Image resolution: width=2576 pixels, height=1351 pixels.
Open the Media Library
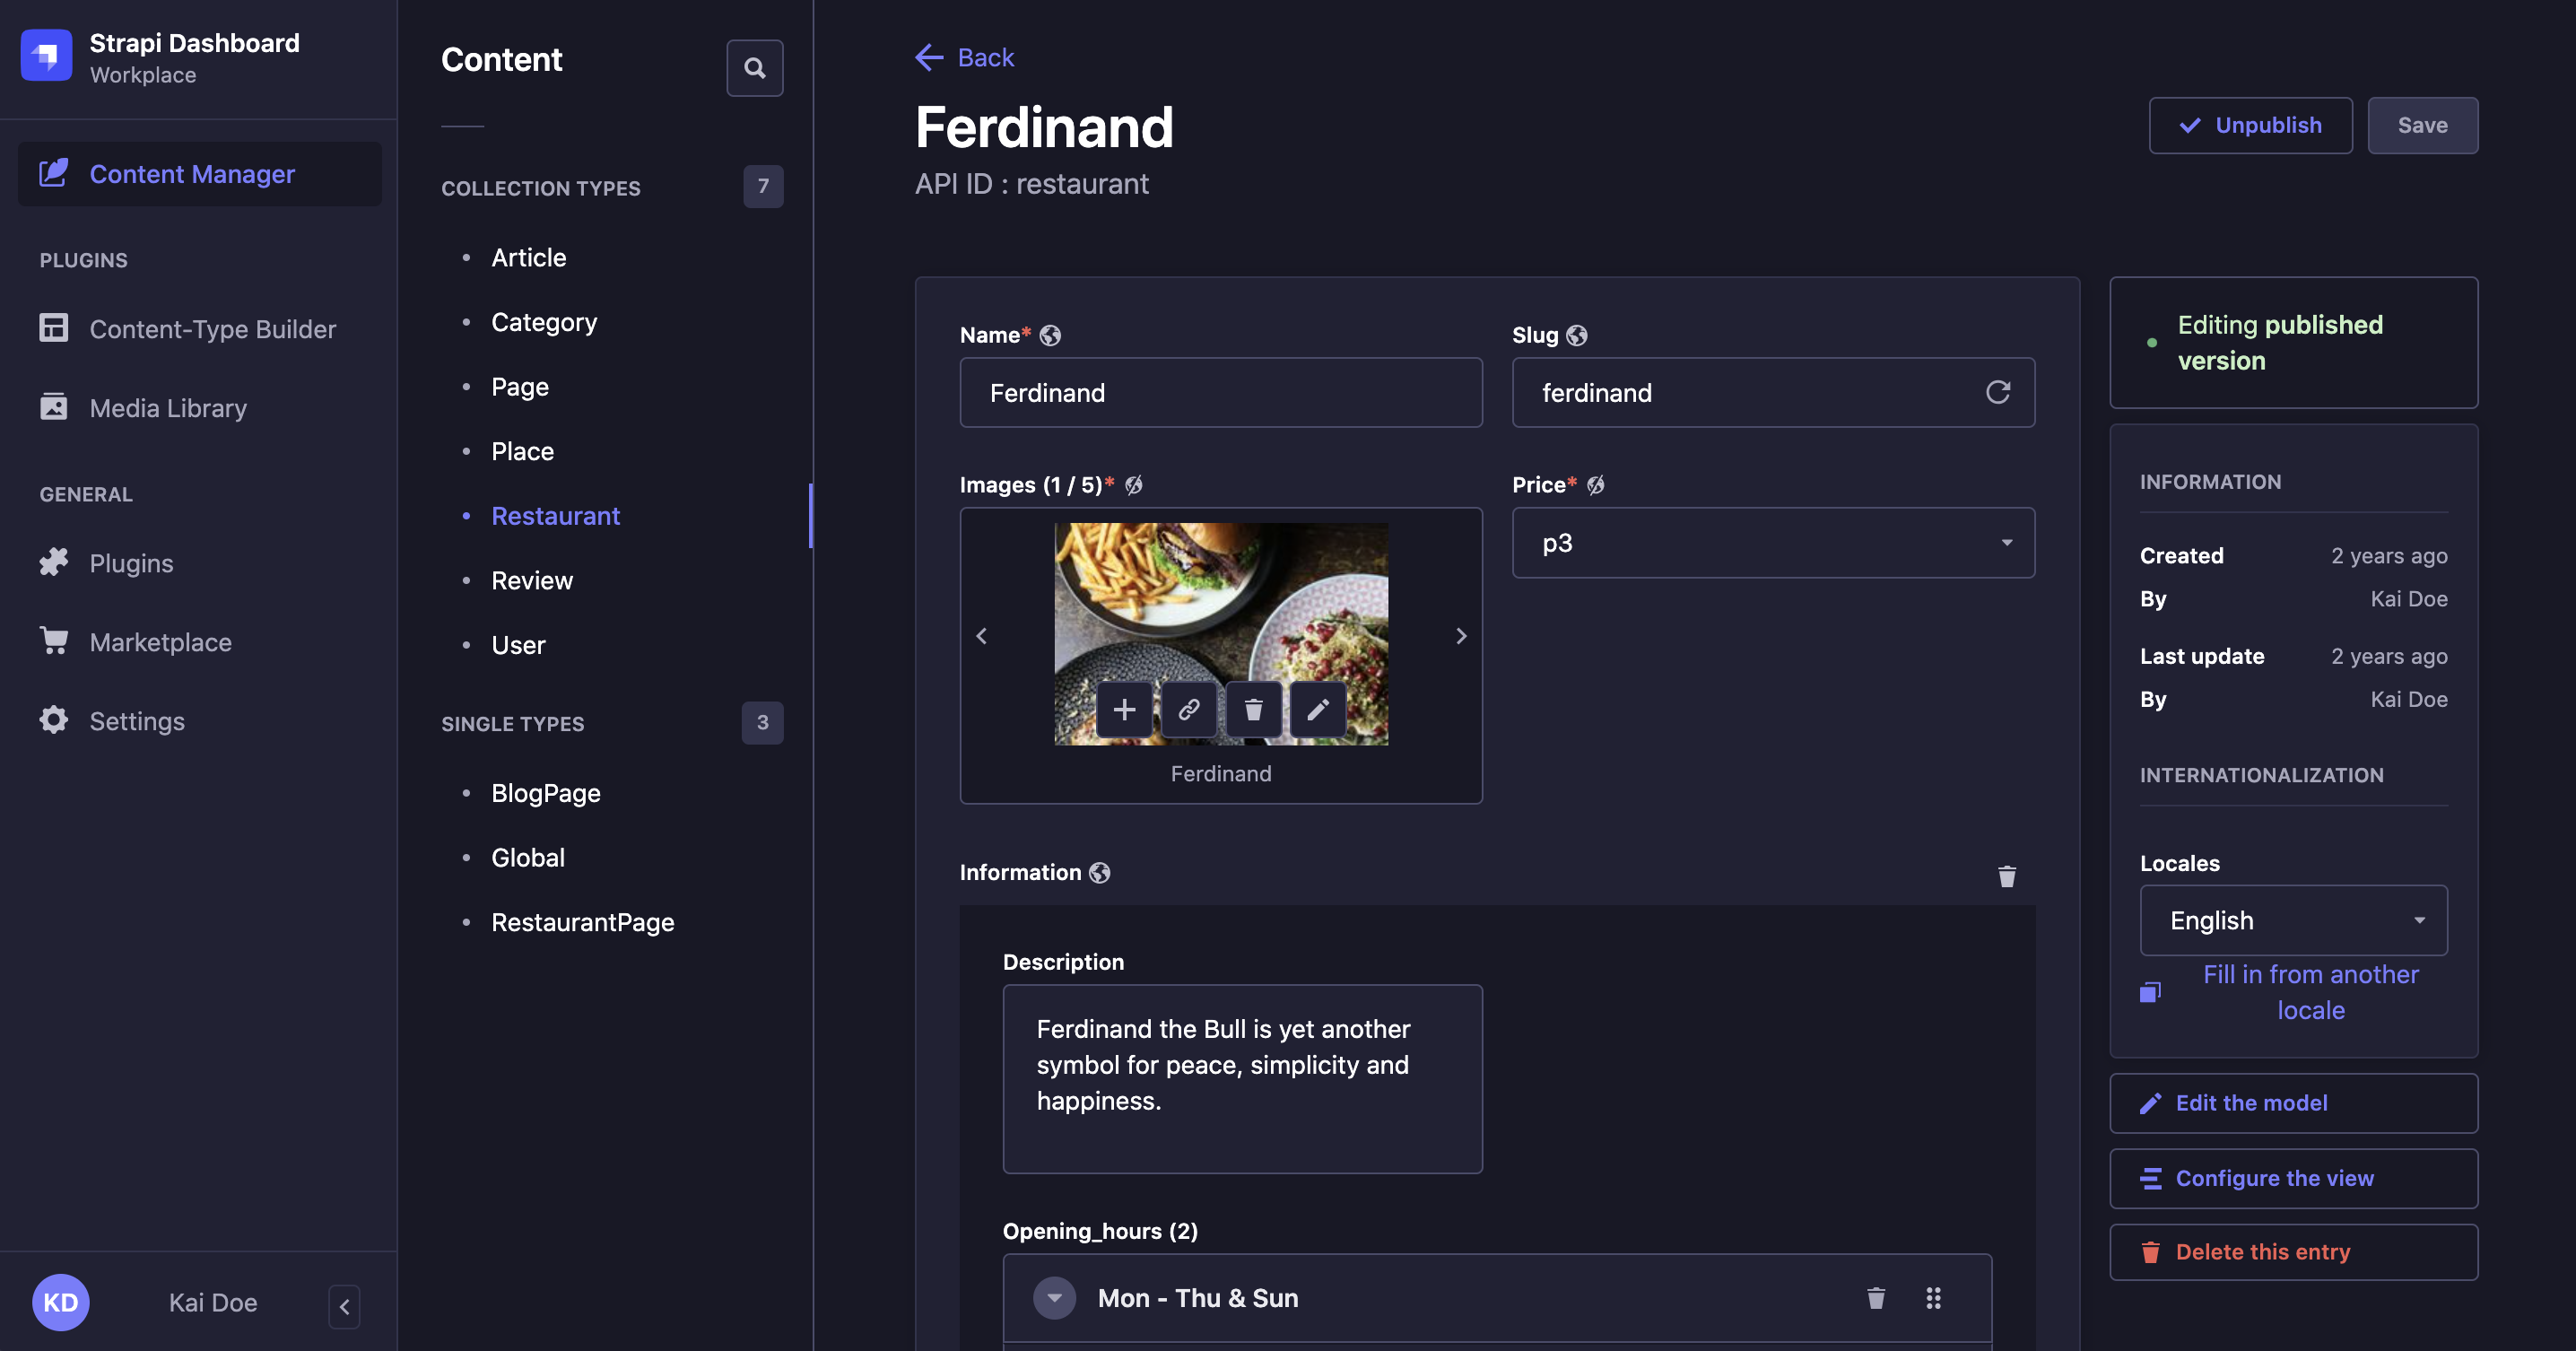168,407
